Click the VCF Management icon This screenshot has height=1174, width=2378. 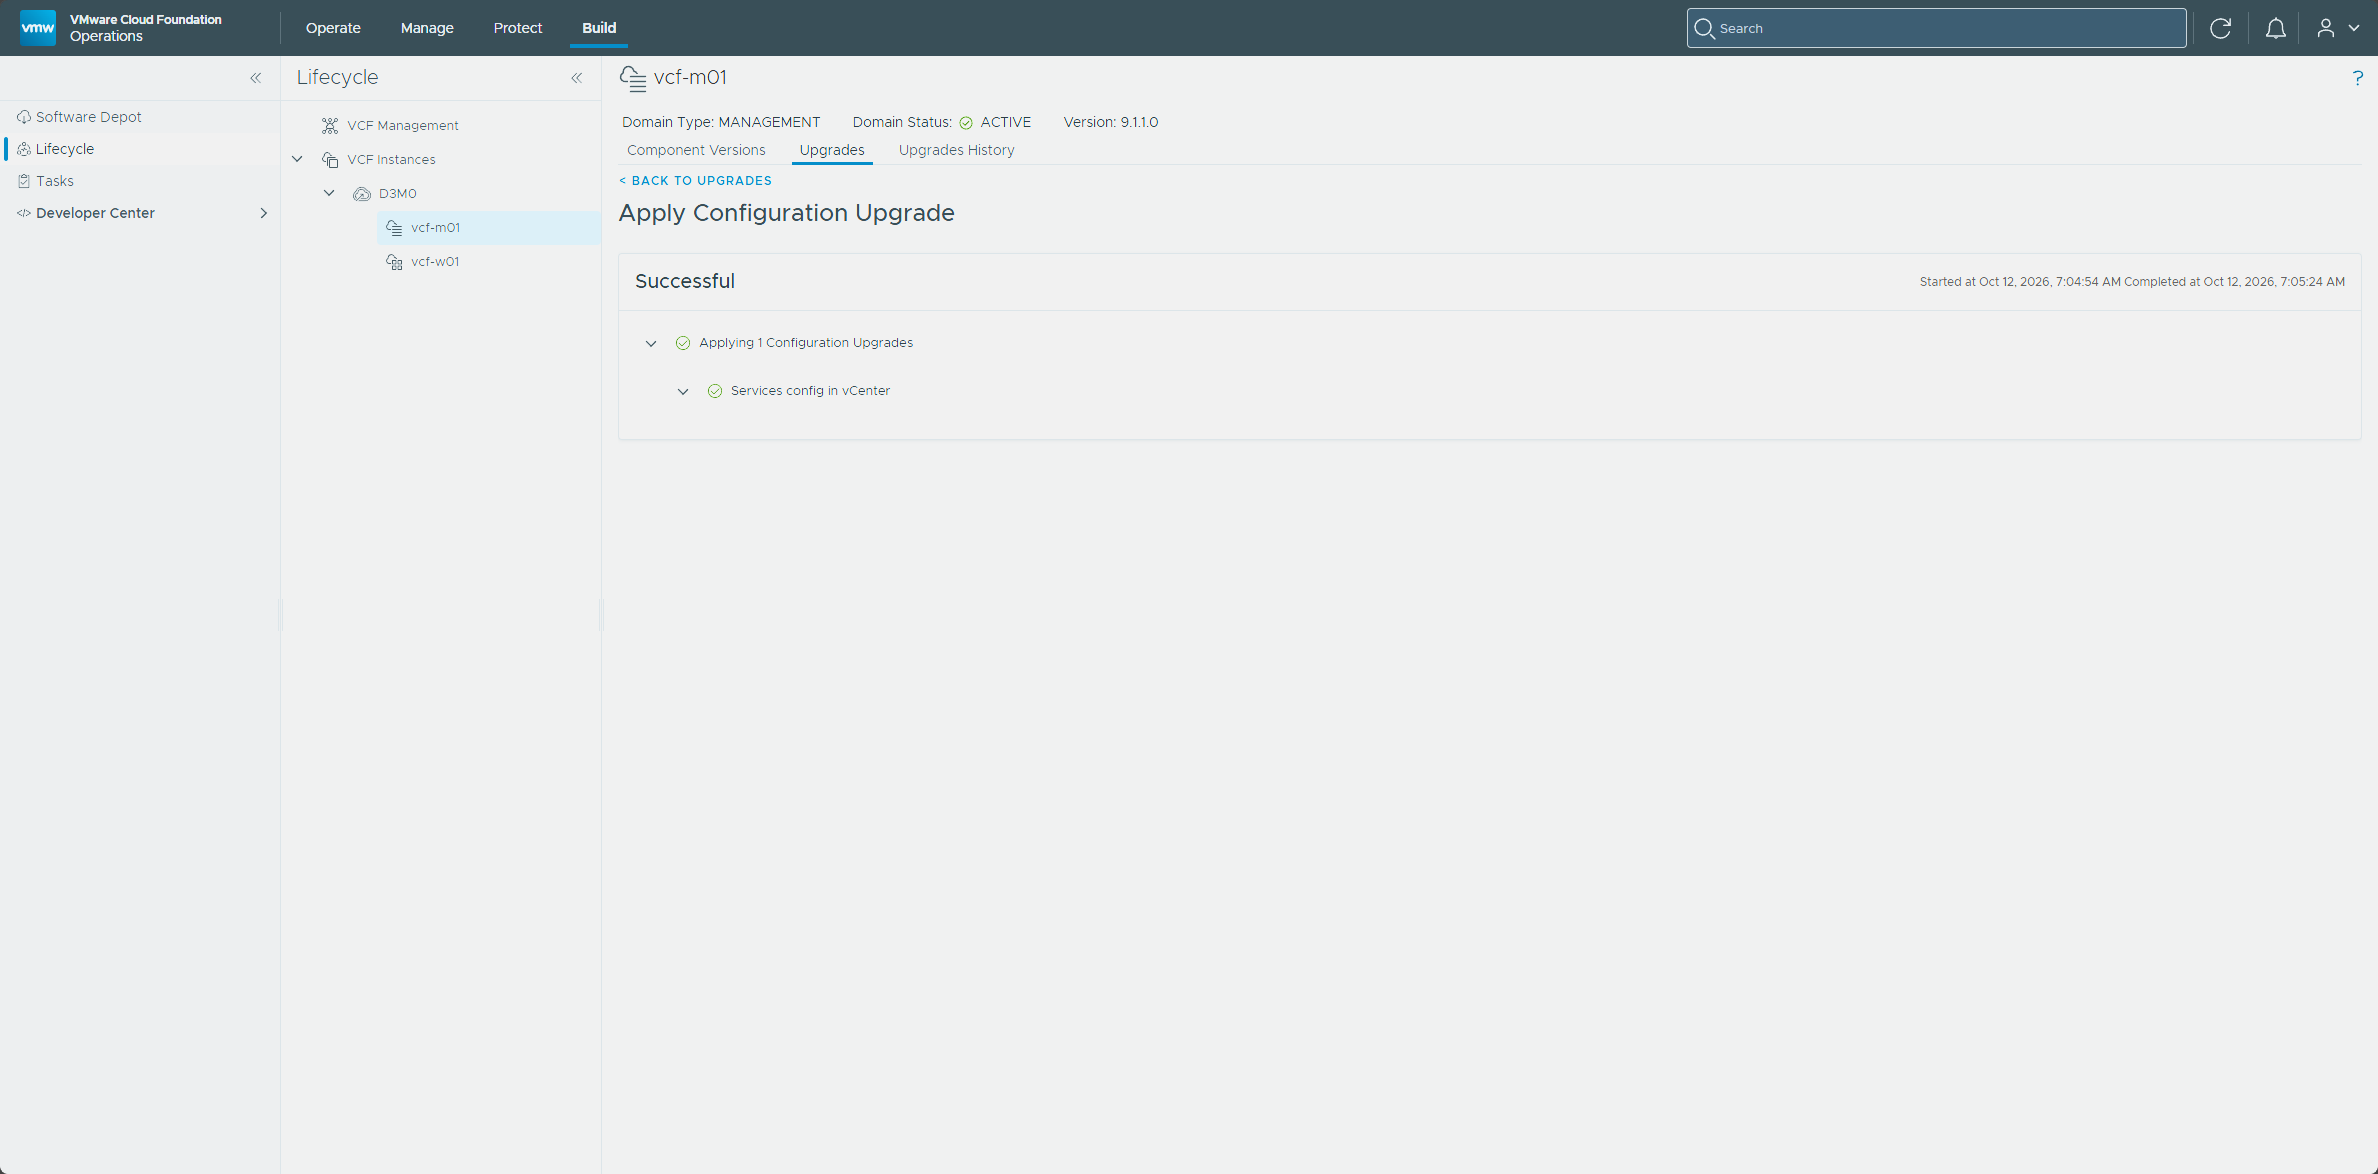(x=330, y=125)
